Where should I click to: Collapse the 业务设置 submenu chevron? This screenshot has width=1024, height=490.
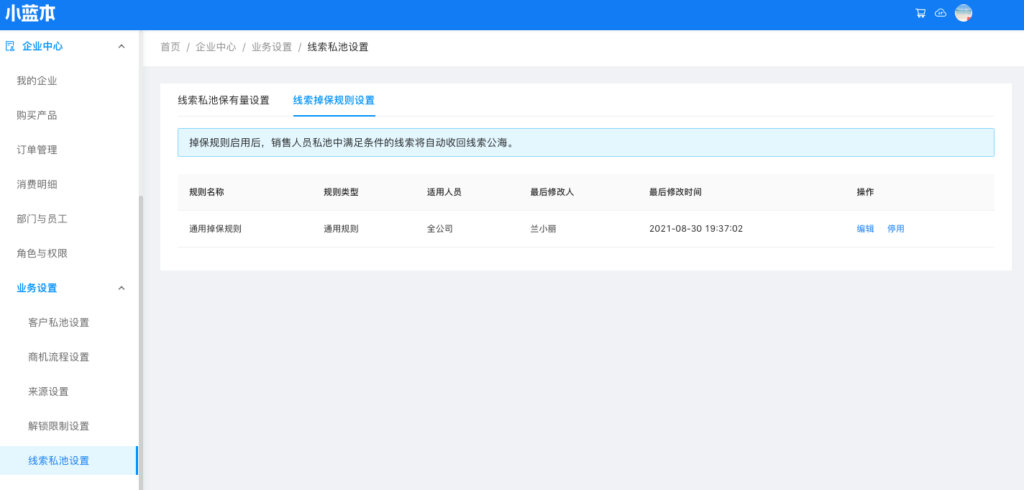122,288
